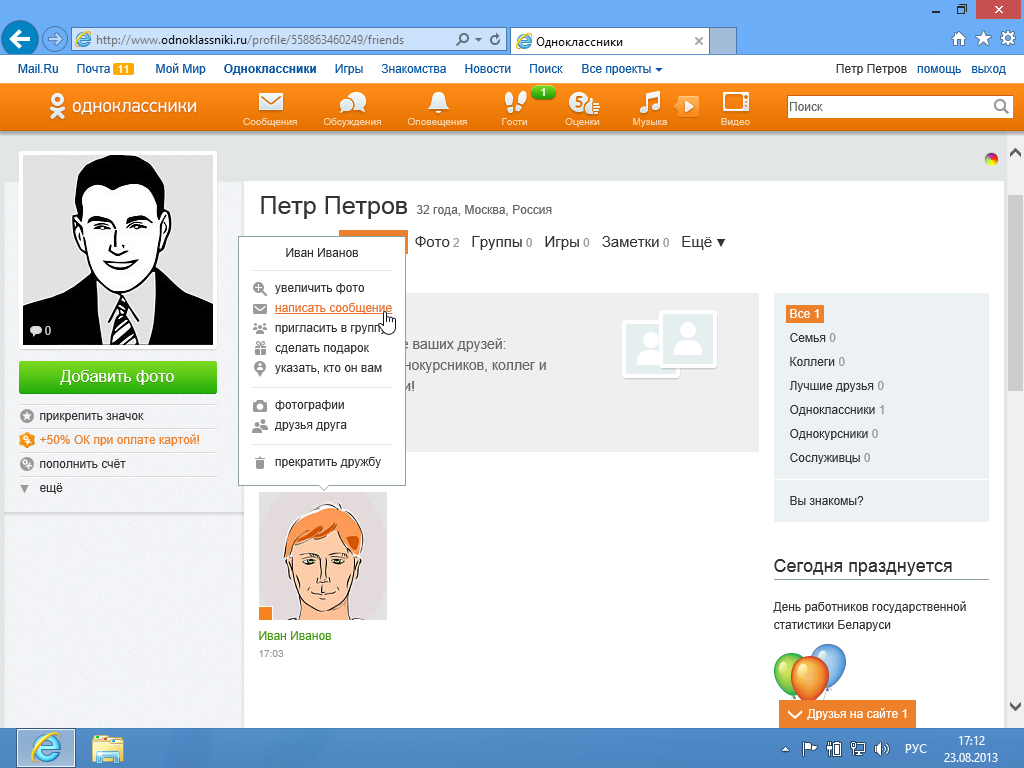The image size is (1024, 768).
Task: Click the Одноклассники logo in orange header
Action: (x=123, y=106)
